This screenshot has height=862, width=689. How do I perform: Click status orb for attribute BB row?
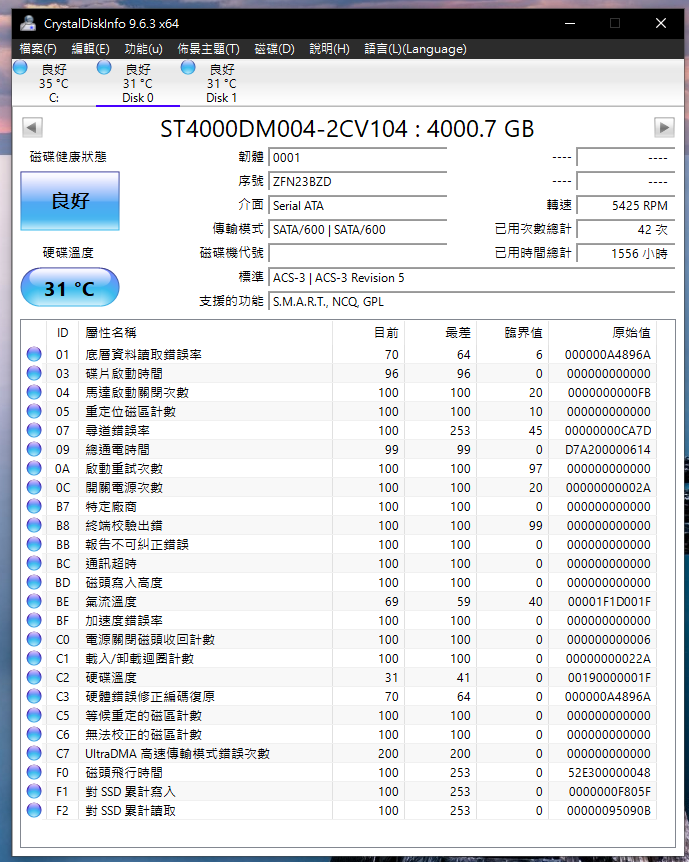34,544
